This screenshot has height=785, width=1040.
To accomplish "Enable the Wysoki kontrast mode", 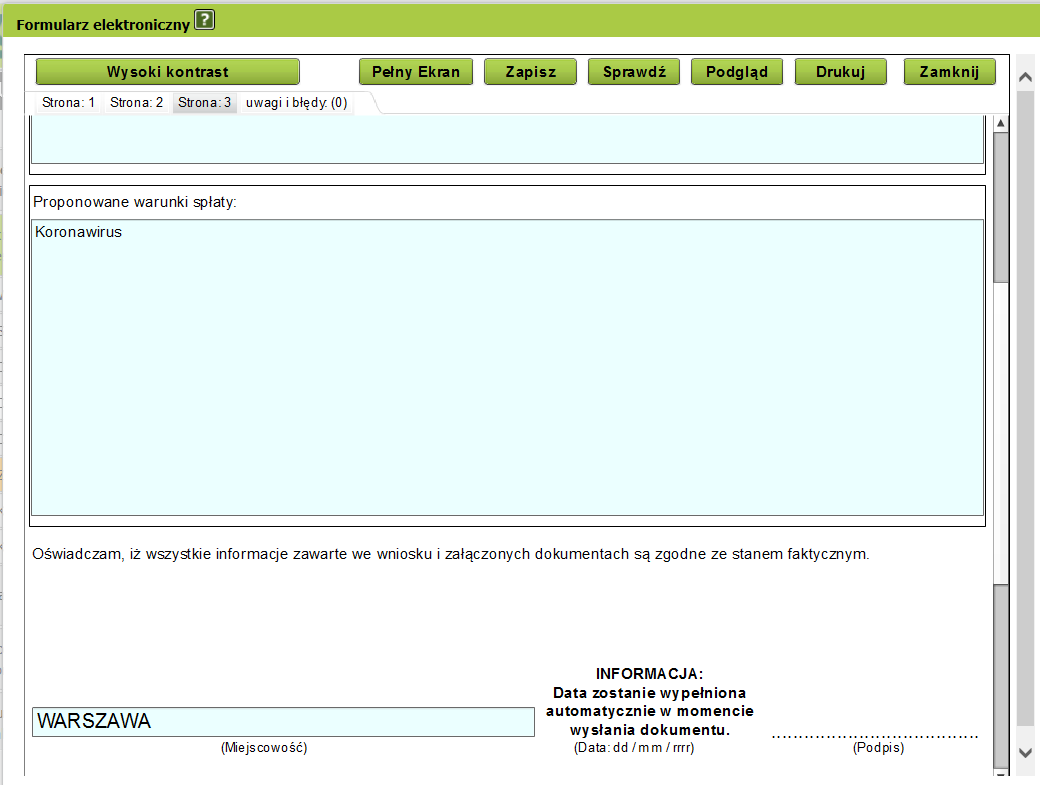I will 168,71.
